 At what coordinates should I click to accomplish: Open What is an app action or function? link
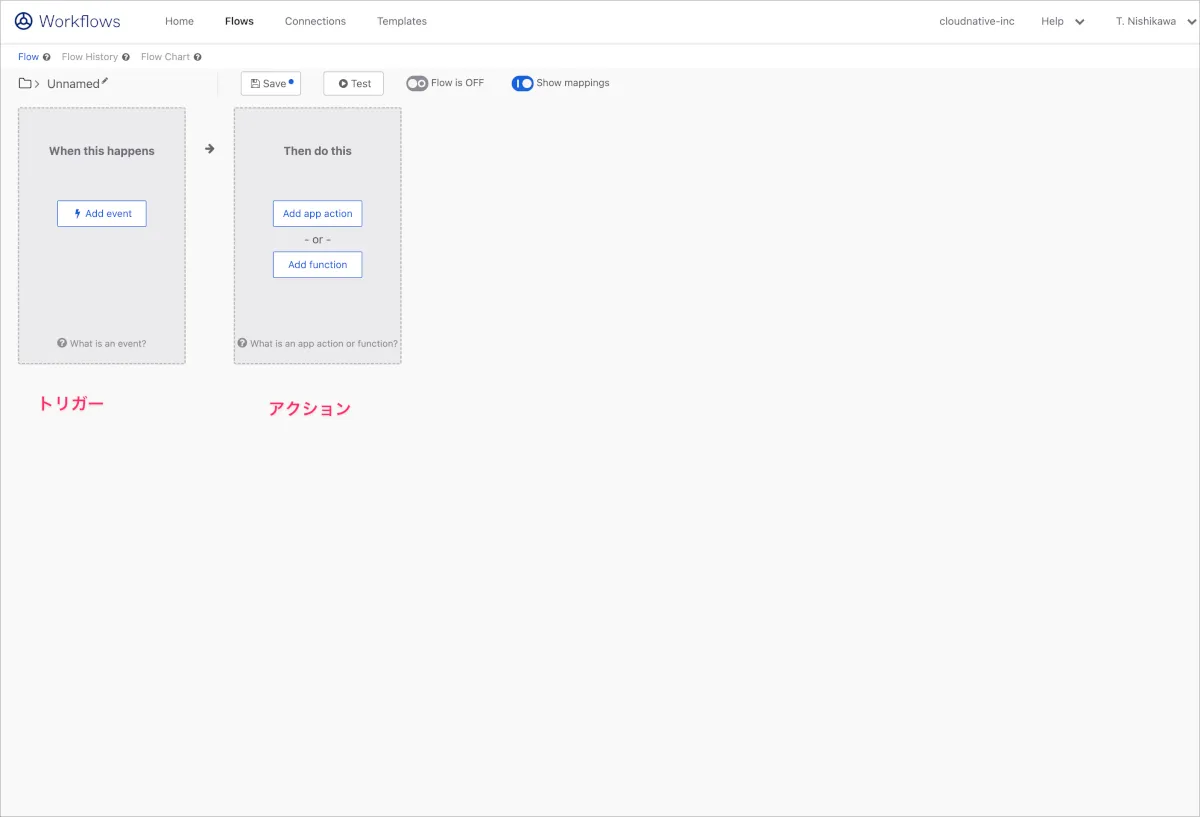click(x=318, y=344)
